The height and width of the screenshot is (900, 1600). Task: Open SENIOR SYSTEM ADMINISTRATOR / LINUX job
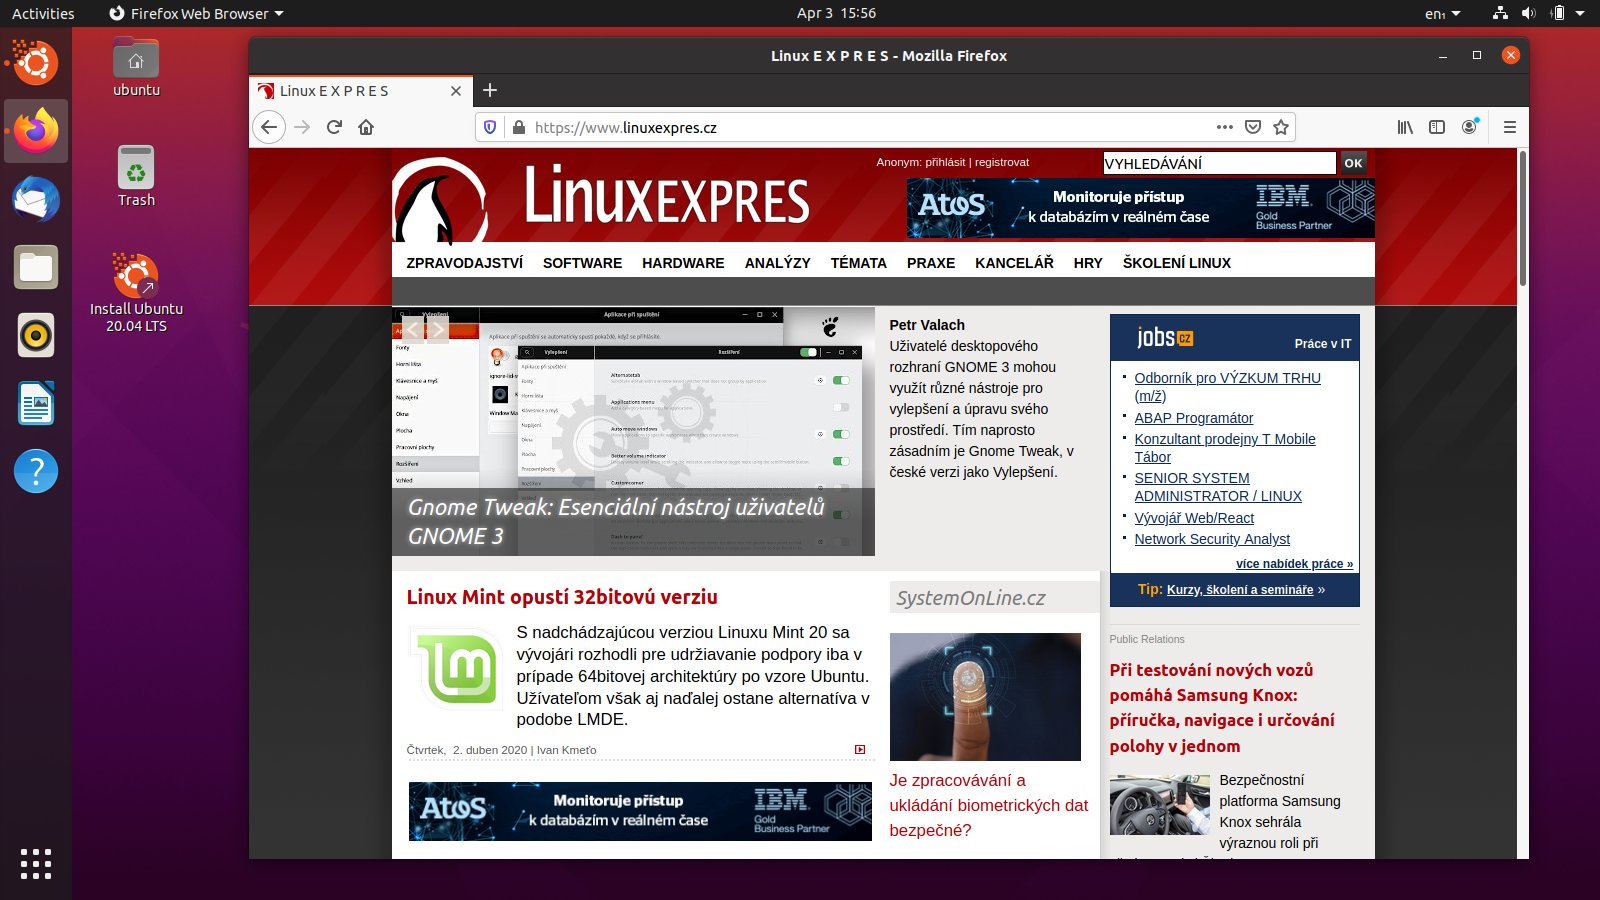(1218, 487)
